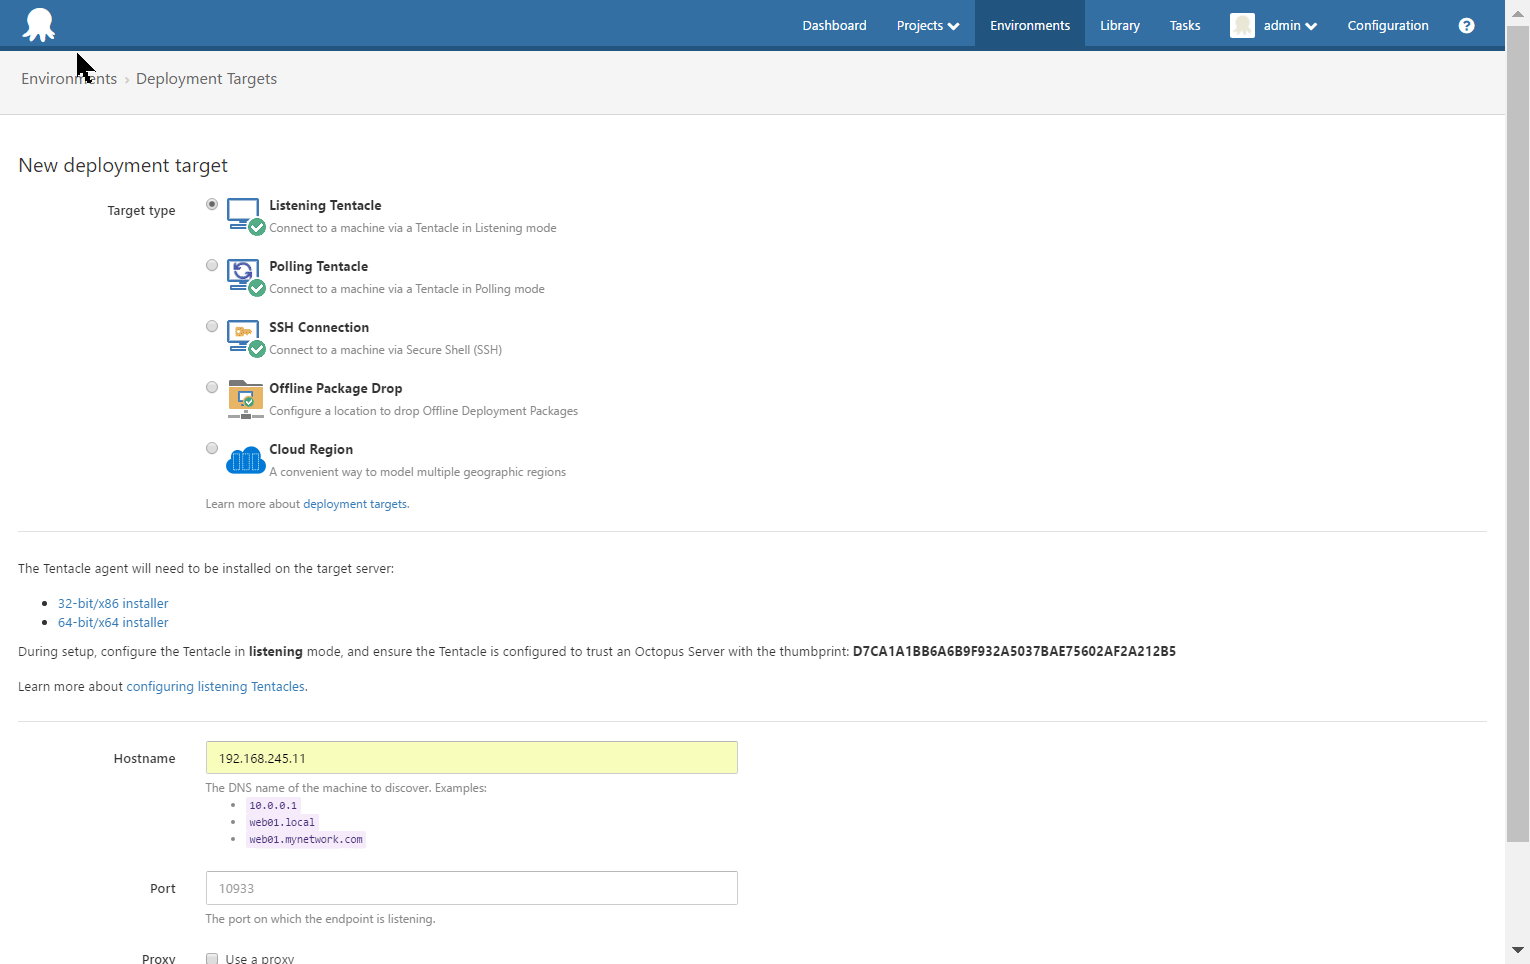This screenshot has height=964, width=1530.
Task: Click the Listening Tentacle monitor icon
Action: coord(245,216)
